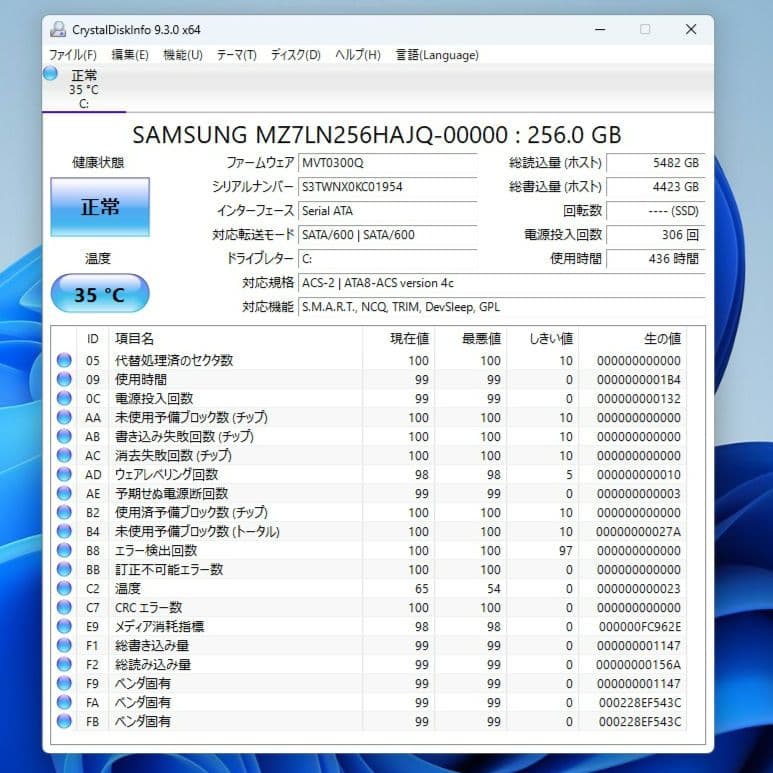The width and height of the screenshot is (773, 773).
Task: Click total host writes value 4423 GB
Action: (656, 187)
